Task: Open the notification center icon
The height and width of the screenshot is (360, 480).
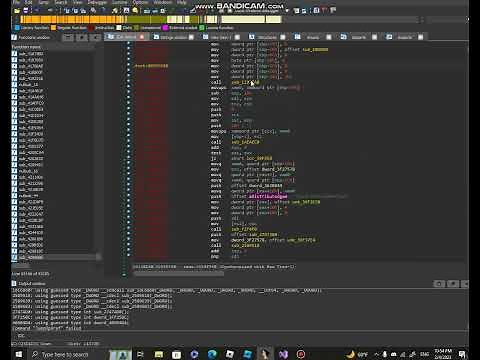Action: 462,354
